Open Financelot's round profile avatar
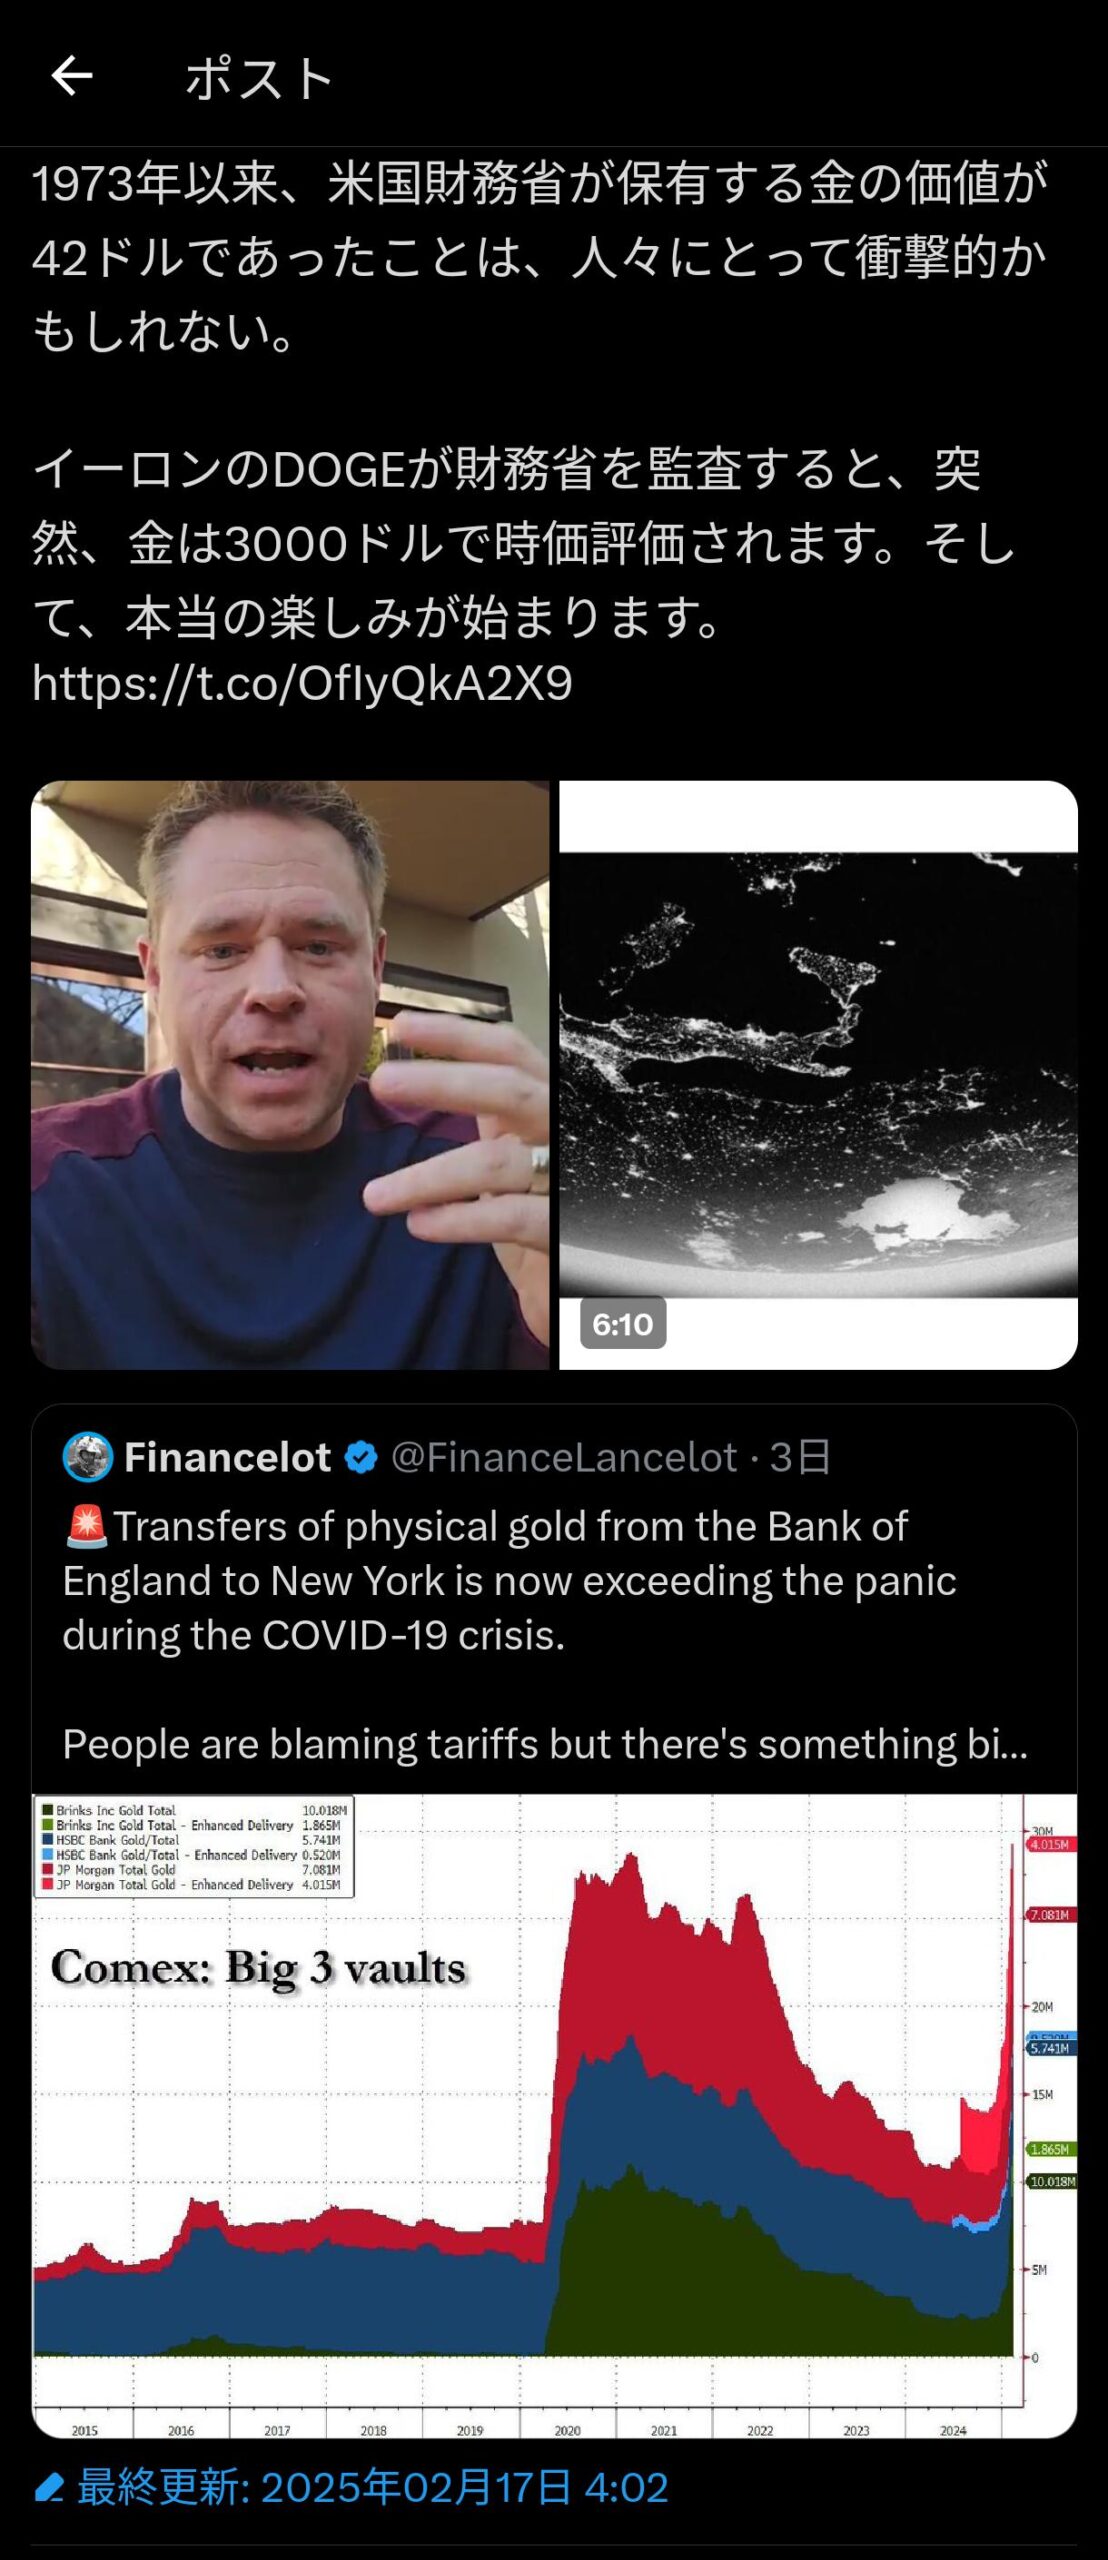 click(87, 1457)
